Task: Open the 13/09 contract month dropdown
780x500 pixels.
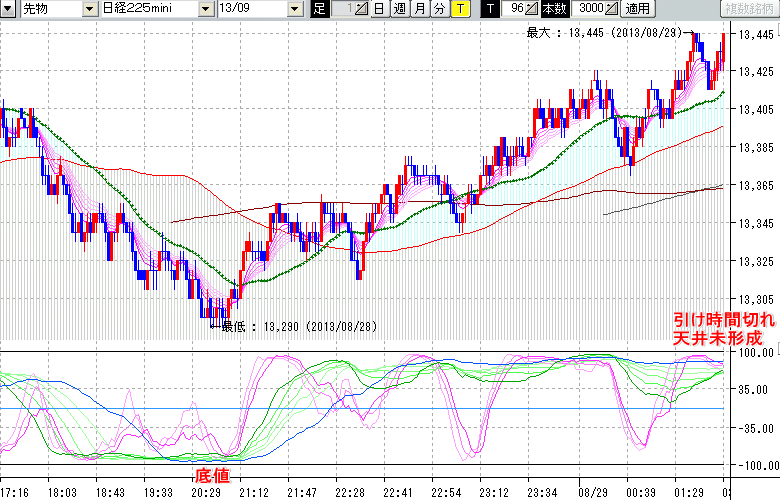Action: [294, 9]
